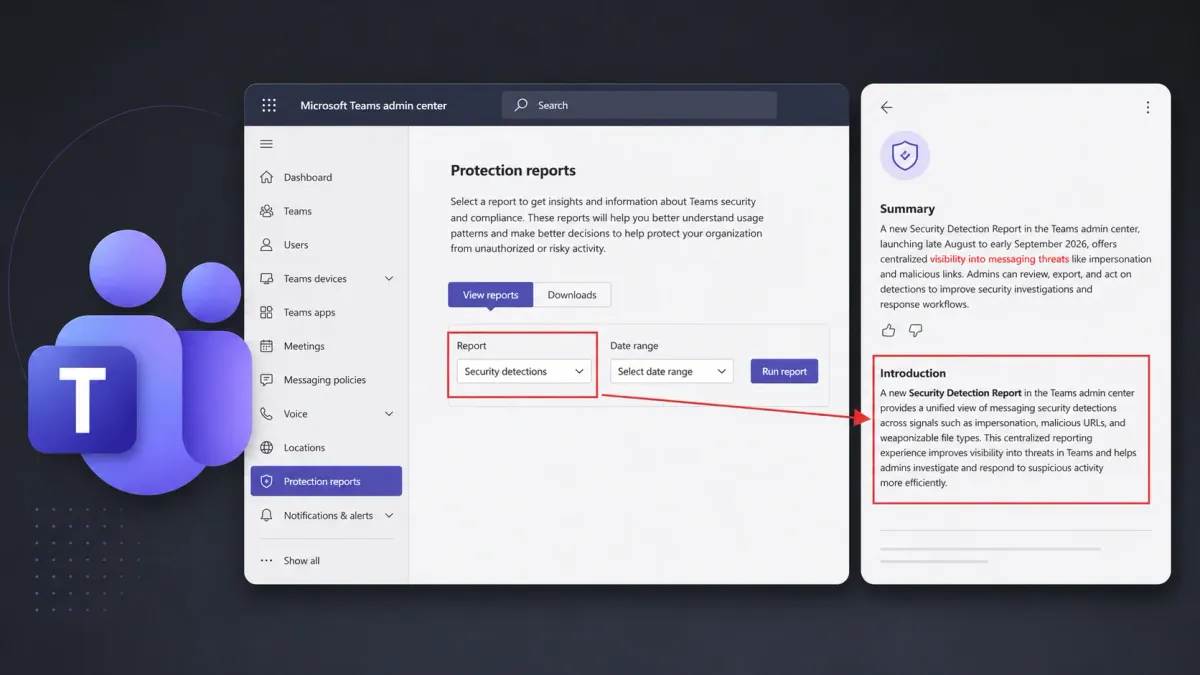Click the Protection reports shield icon

[266, 481]
